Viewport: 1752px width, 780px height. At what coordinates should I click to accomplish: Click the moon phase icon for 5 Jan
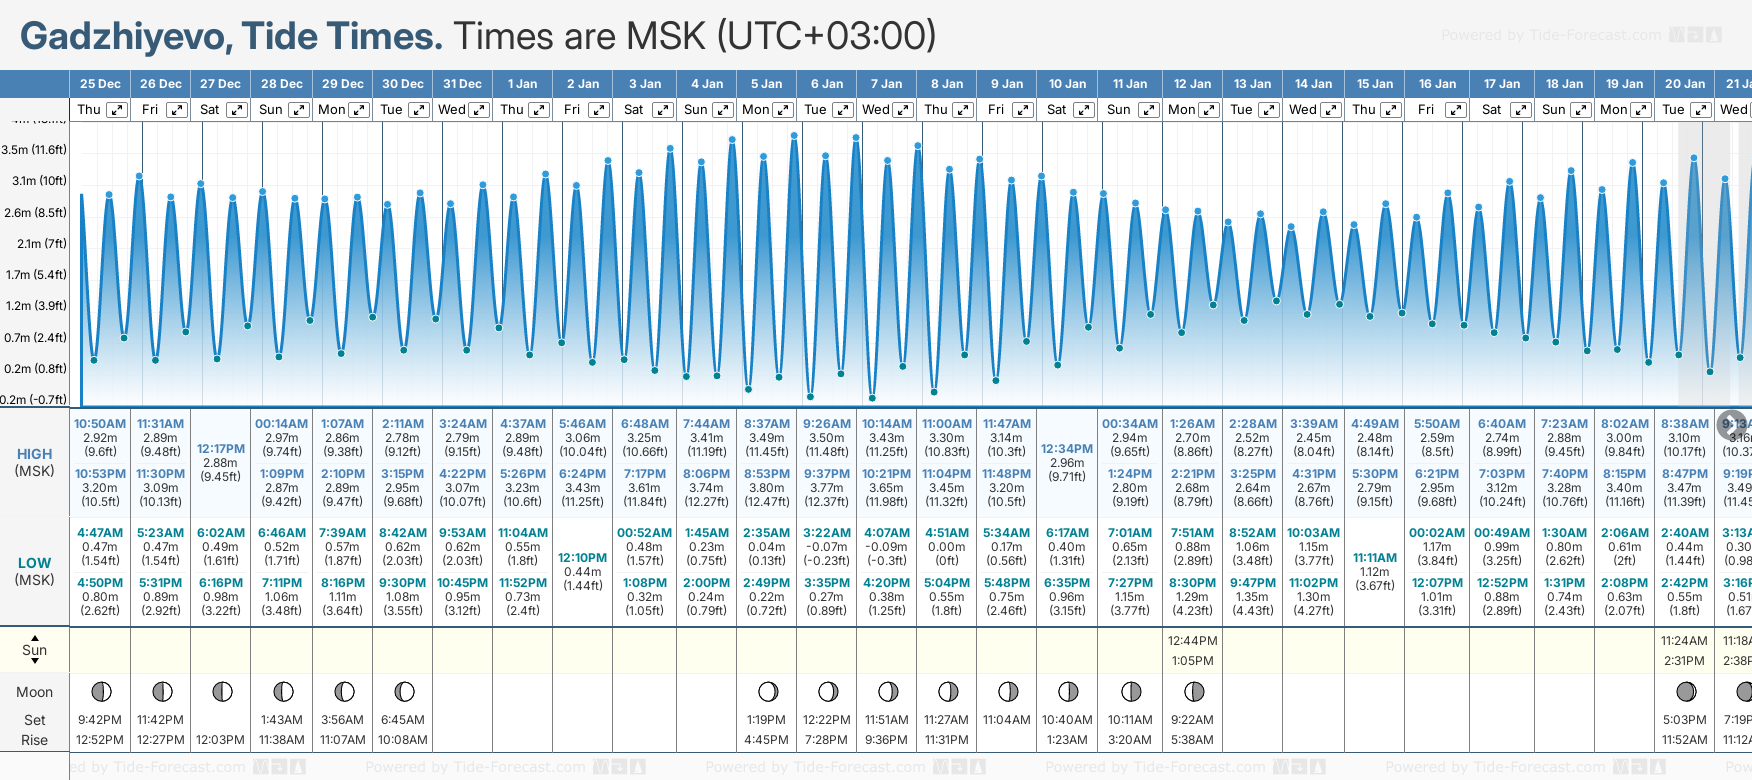point(767,691)
